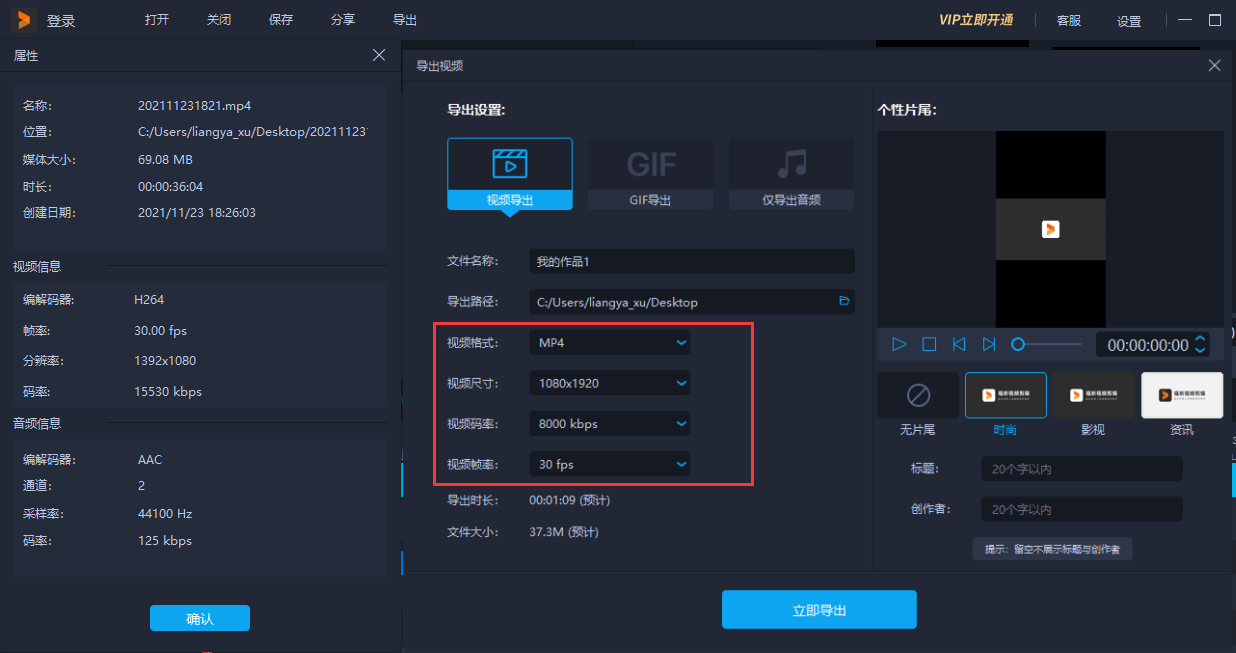This screenshot has width=1236, height=653.
Task: Click the 文件名称 filename input field
Action: 691,261
